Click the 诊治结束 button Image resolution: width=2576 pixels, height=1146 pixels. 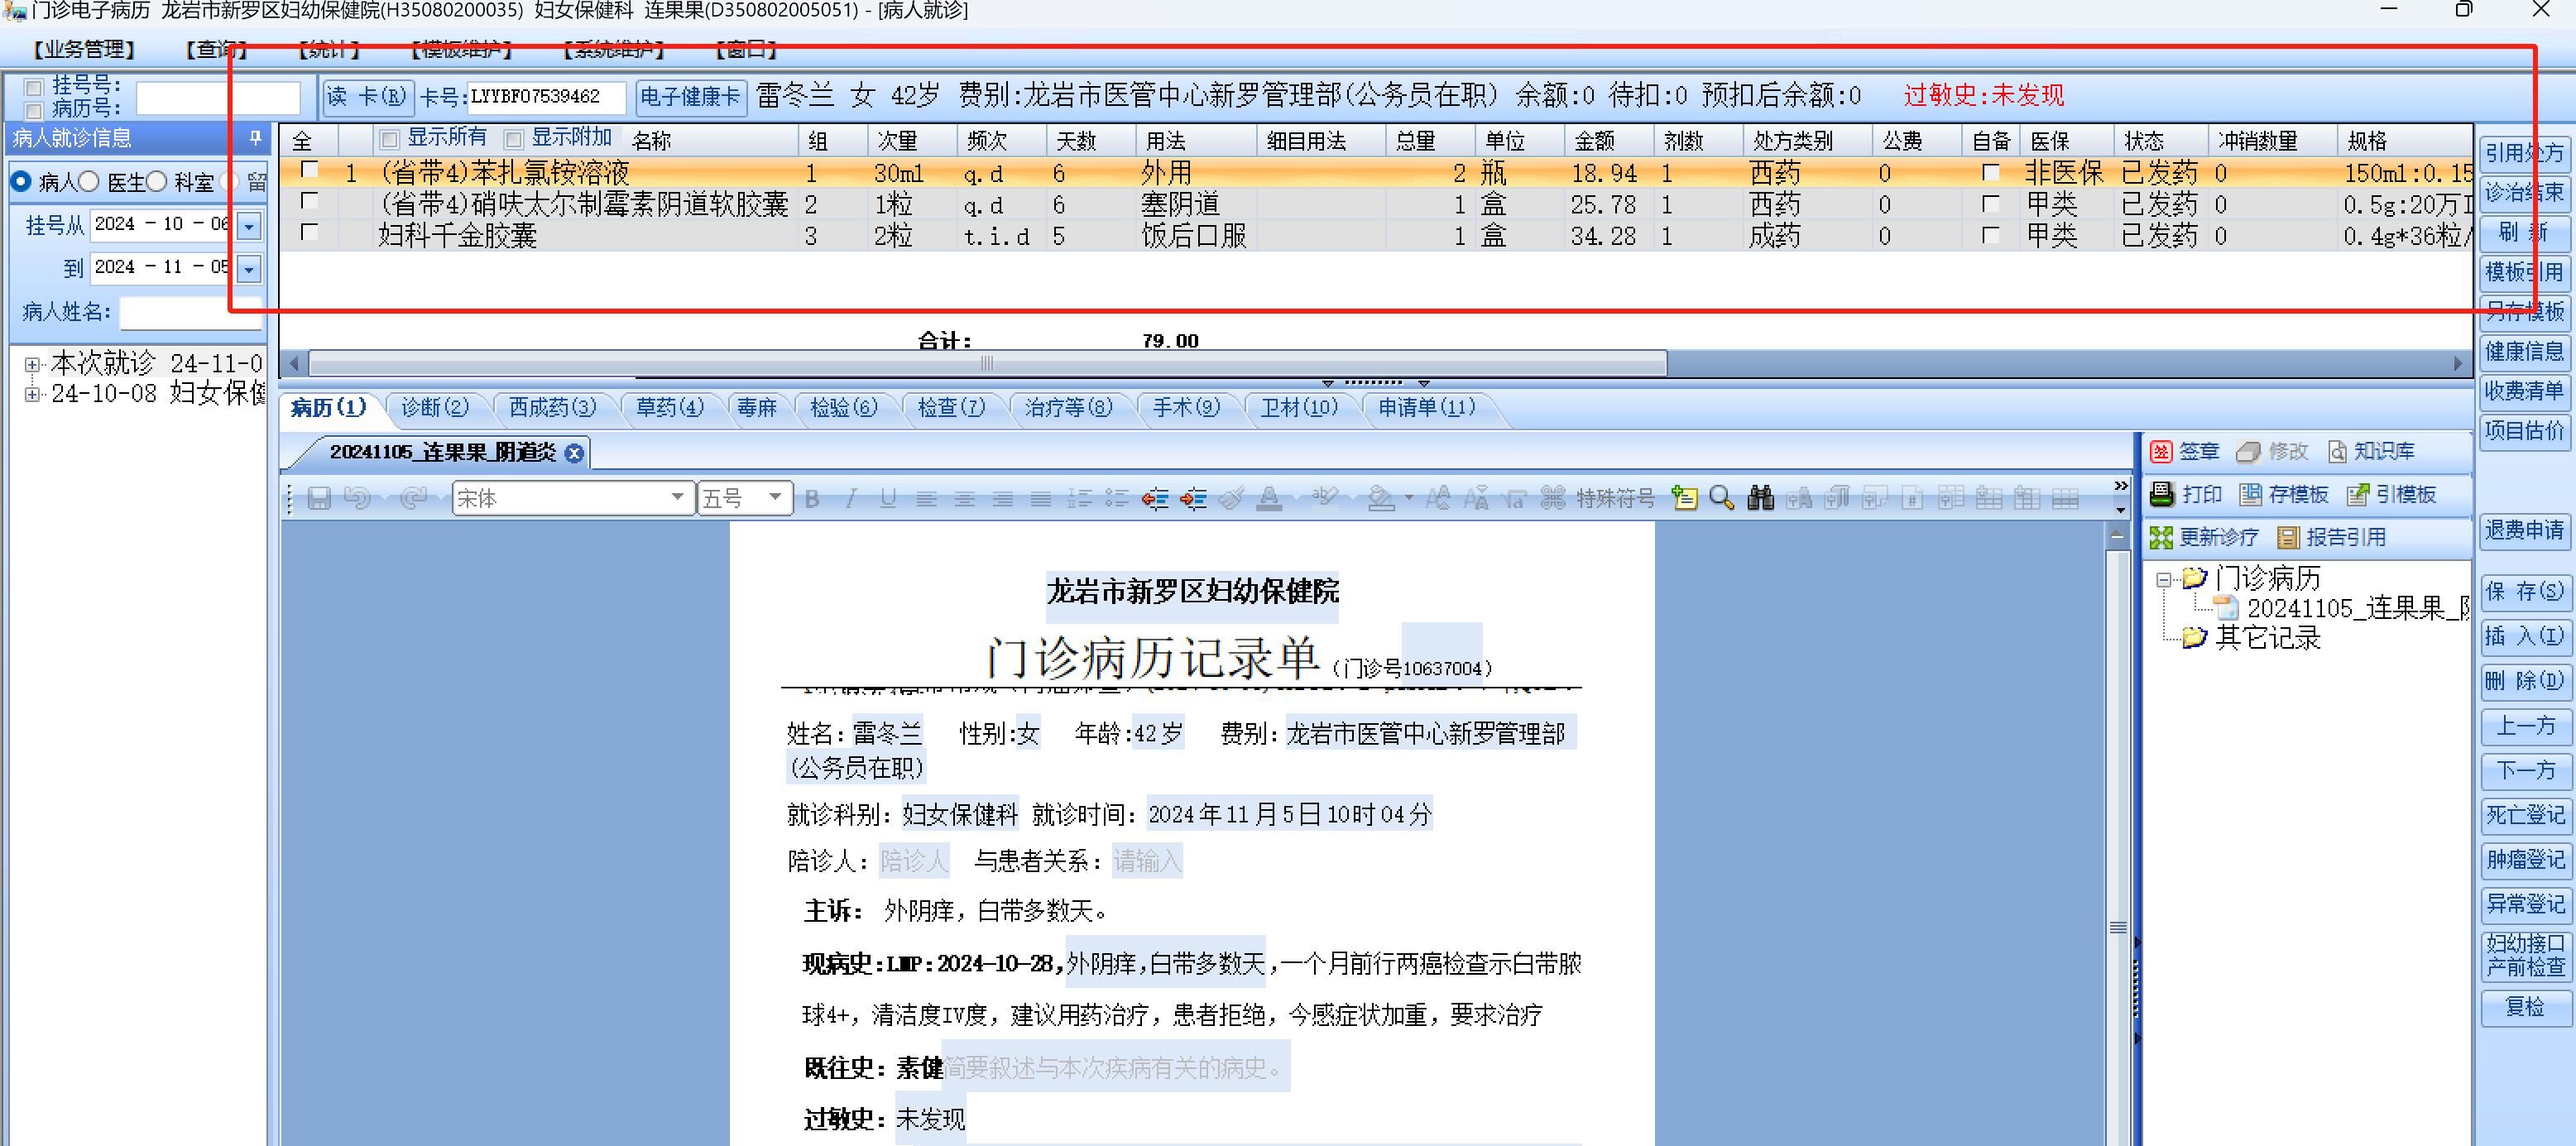coord(2523,192)
